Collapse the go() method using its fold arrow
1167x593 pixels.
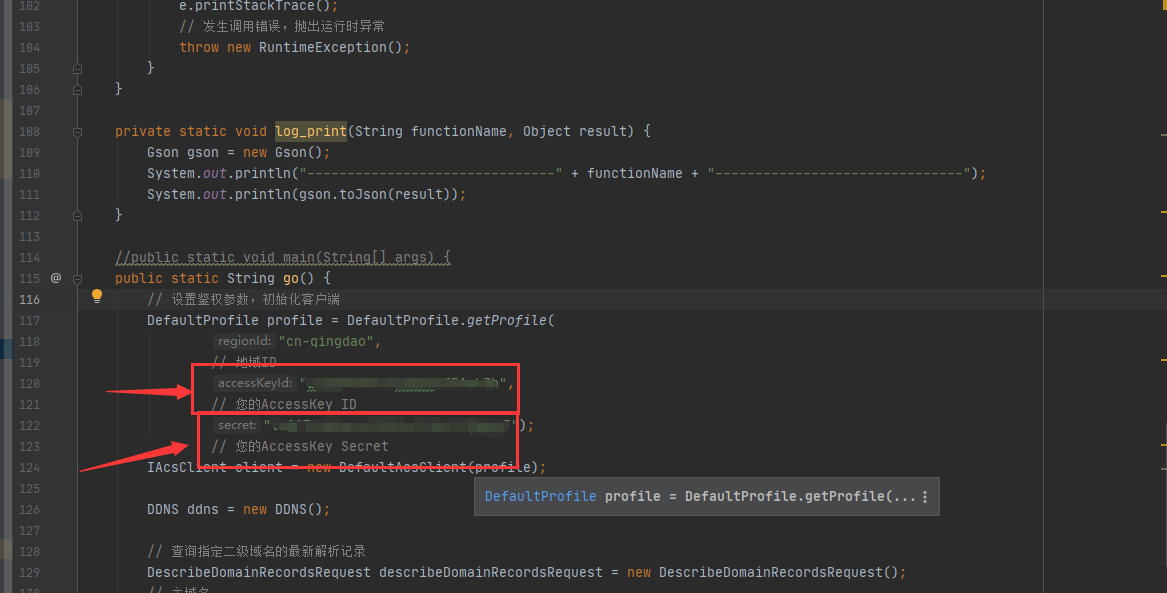coord(77,278)
